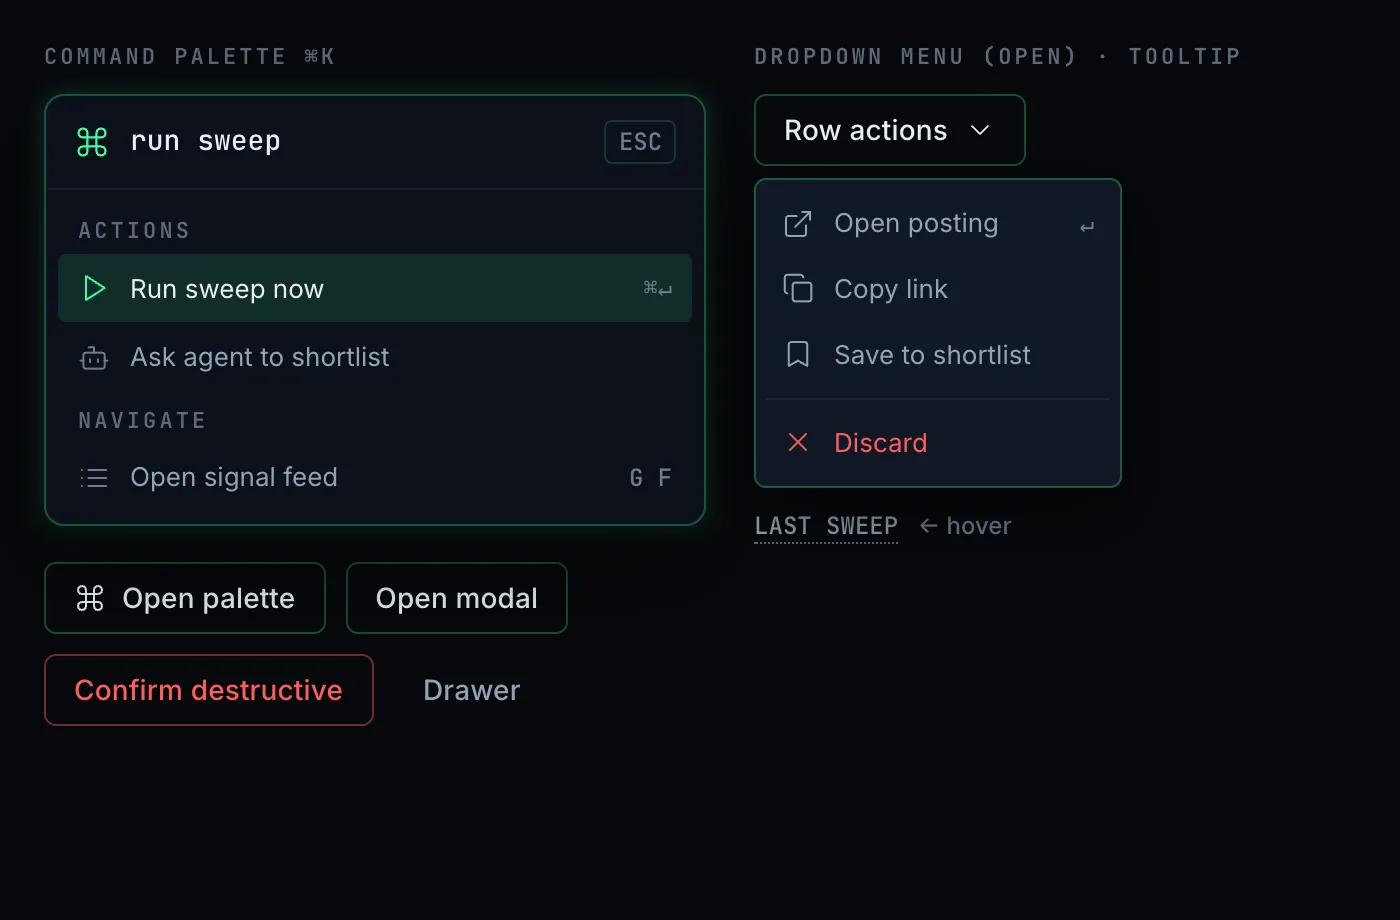
Task: Click the ESC key badge in palette
Action: [x=640, y=142]
